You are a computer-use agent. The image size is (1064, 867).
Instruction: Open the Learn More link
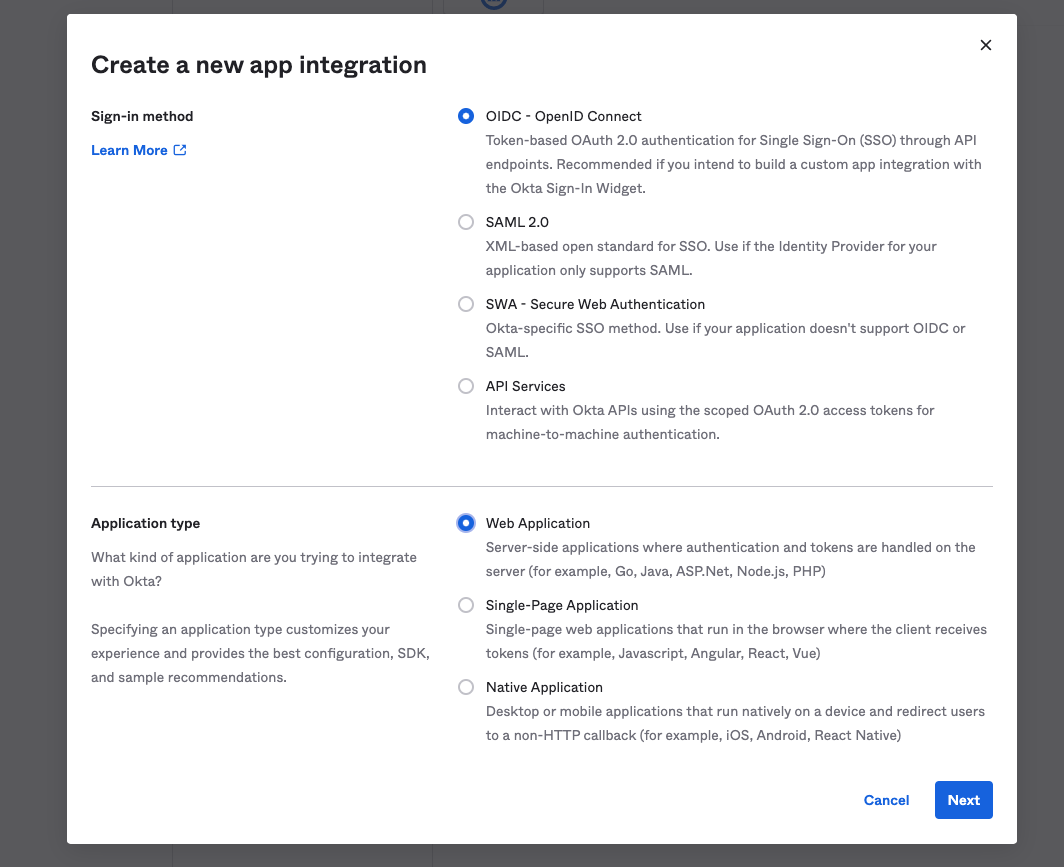point(138,150)
